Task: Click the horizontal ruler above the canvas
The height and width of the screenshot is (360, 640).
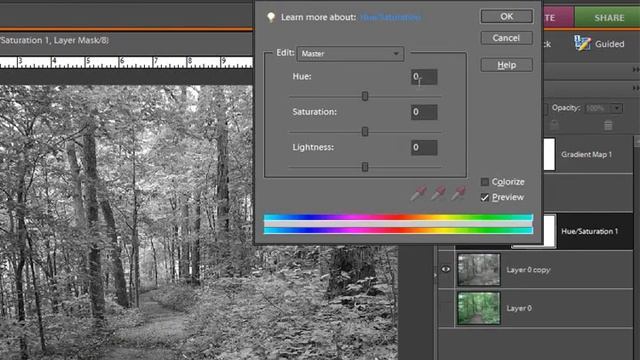Action: click(127, 62)
